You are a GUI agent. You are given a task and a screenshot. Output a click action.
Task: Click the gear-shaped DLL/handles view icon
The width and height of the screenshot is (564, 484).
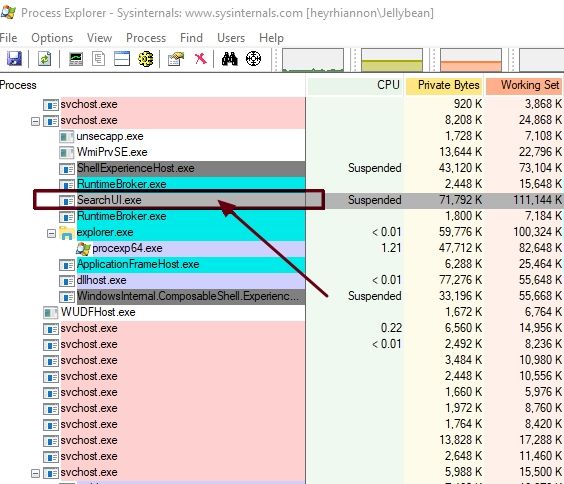[146, 59]
